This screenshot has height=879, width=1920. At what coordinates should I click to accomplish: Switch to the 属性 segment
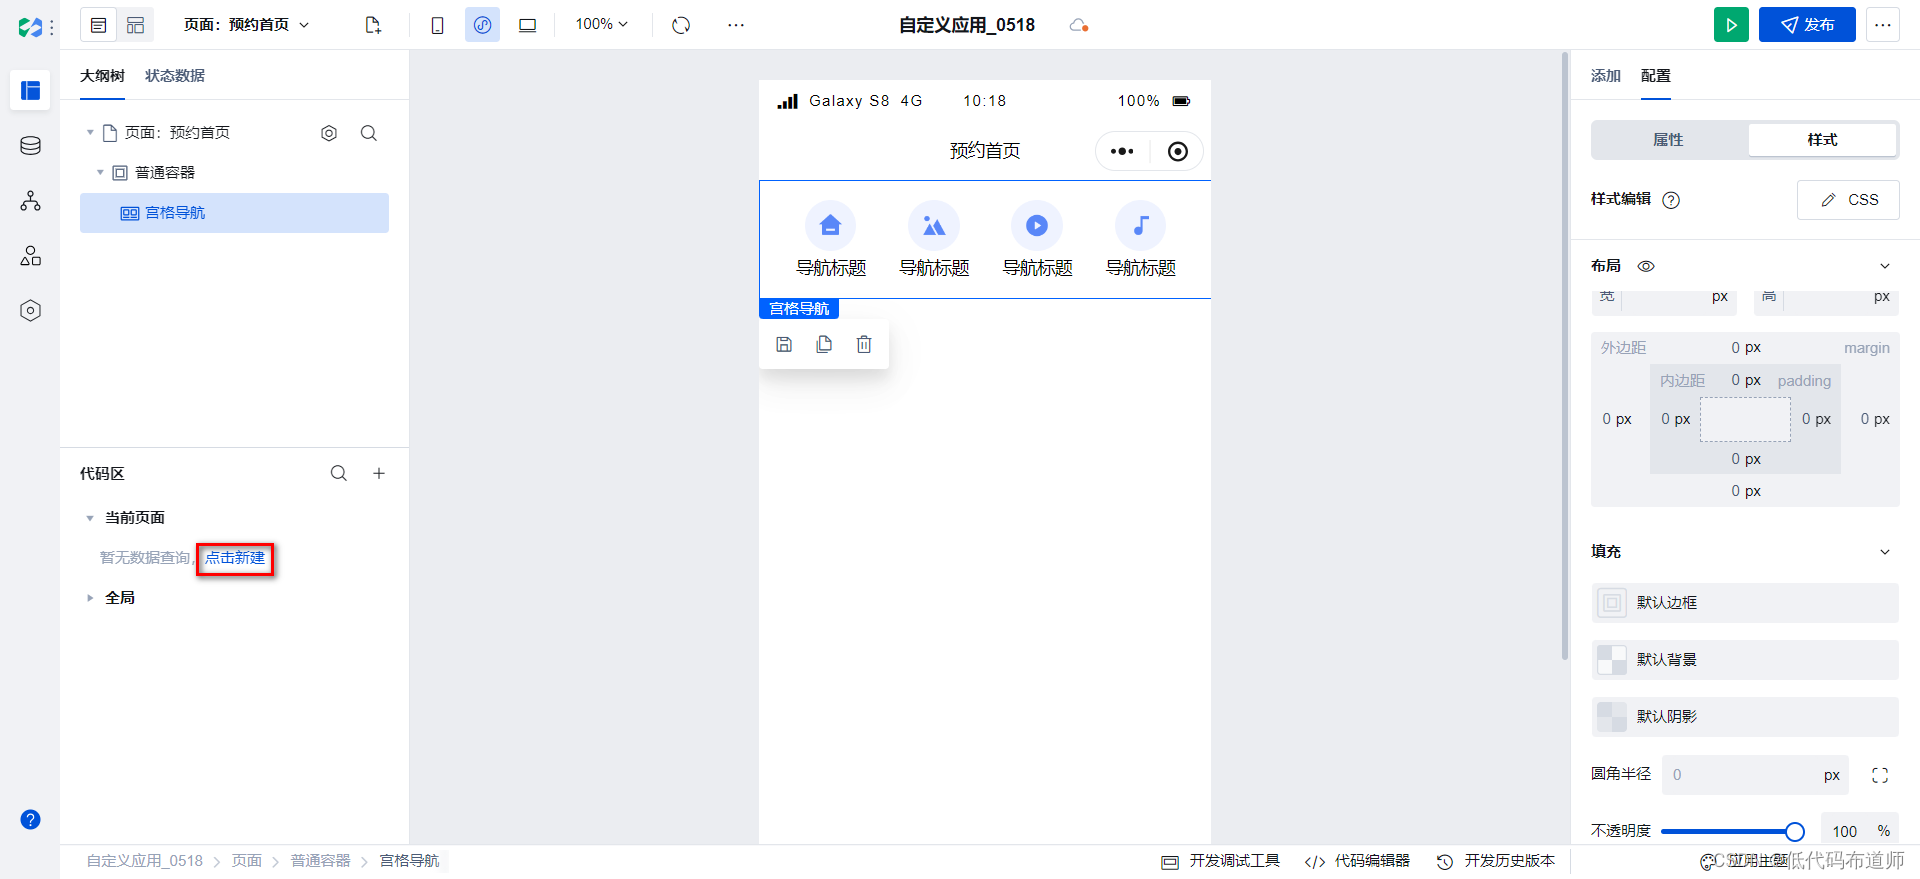coord(1669,140)
